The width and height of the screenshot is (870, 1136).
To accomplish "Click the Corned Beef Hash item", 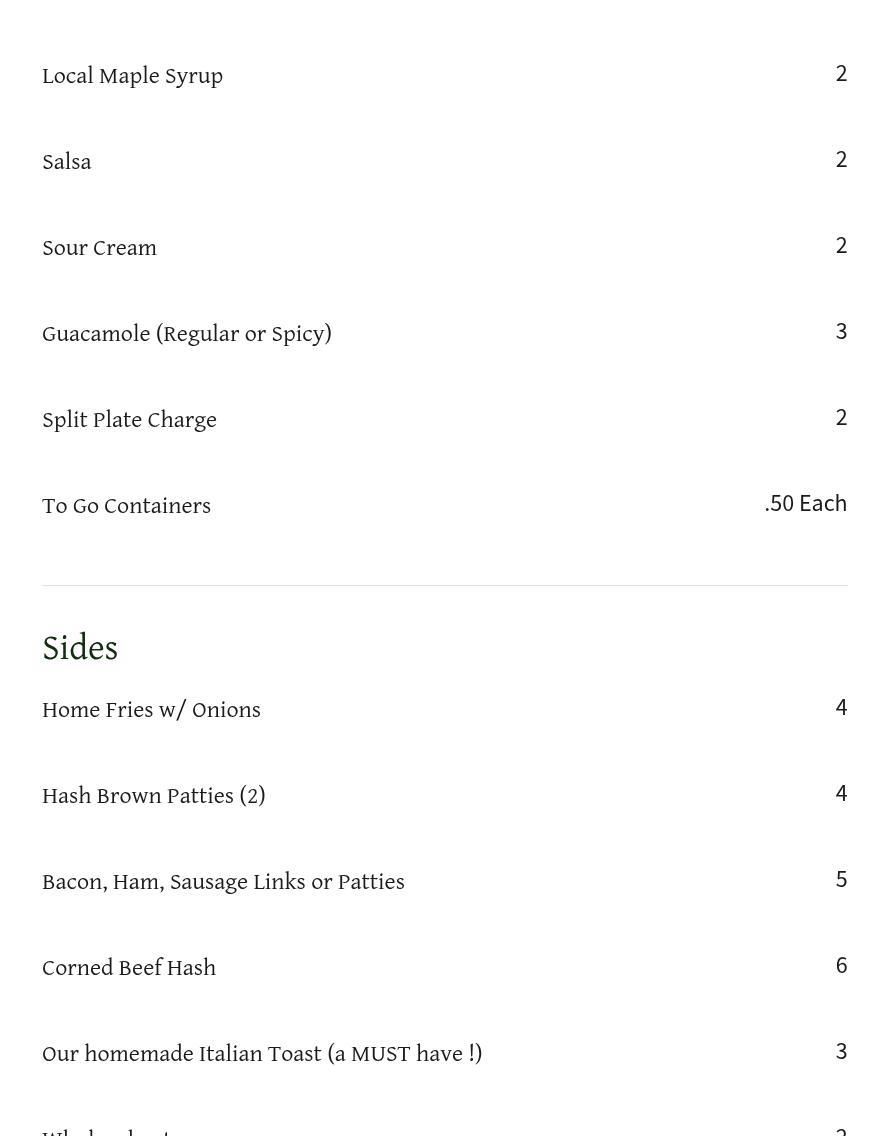I will (x=129, y=968).
